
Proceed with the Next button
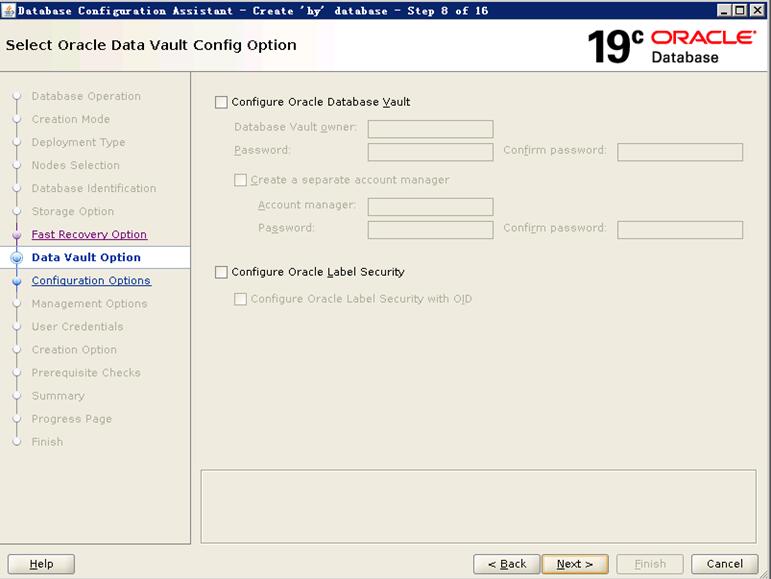coord(575,564)
